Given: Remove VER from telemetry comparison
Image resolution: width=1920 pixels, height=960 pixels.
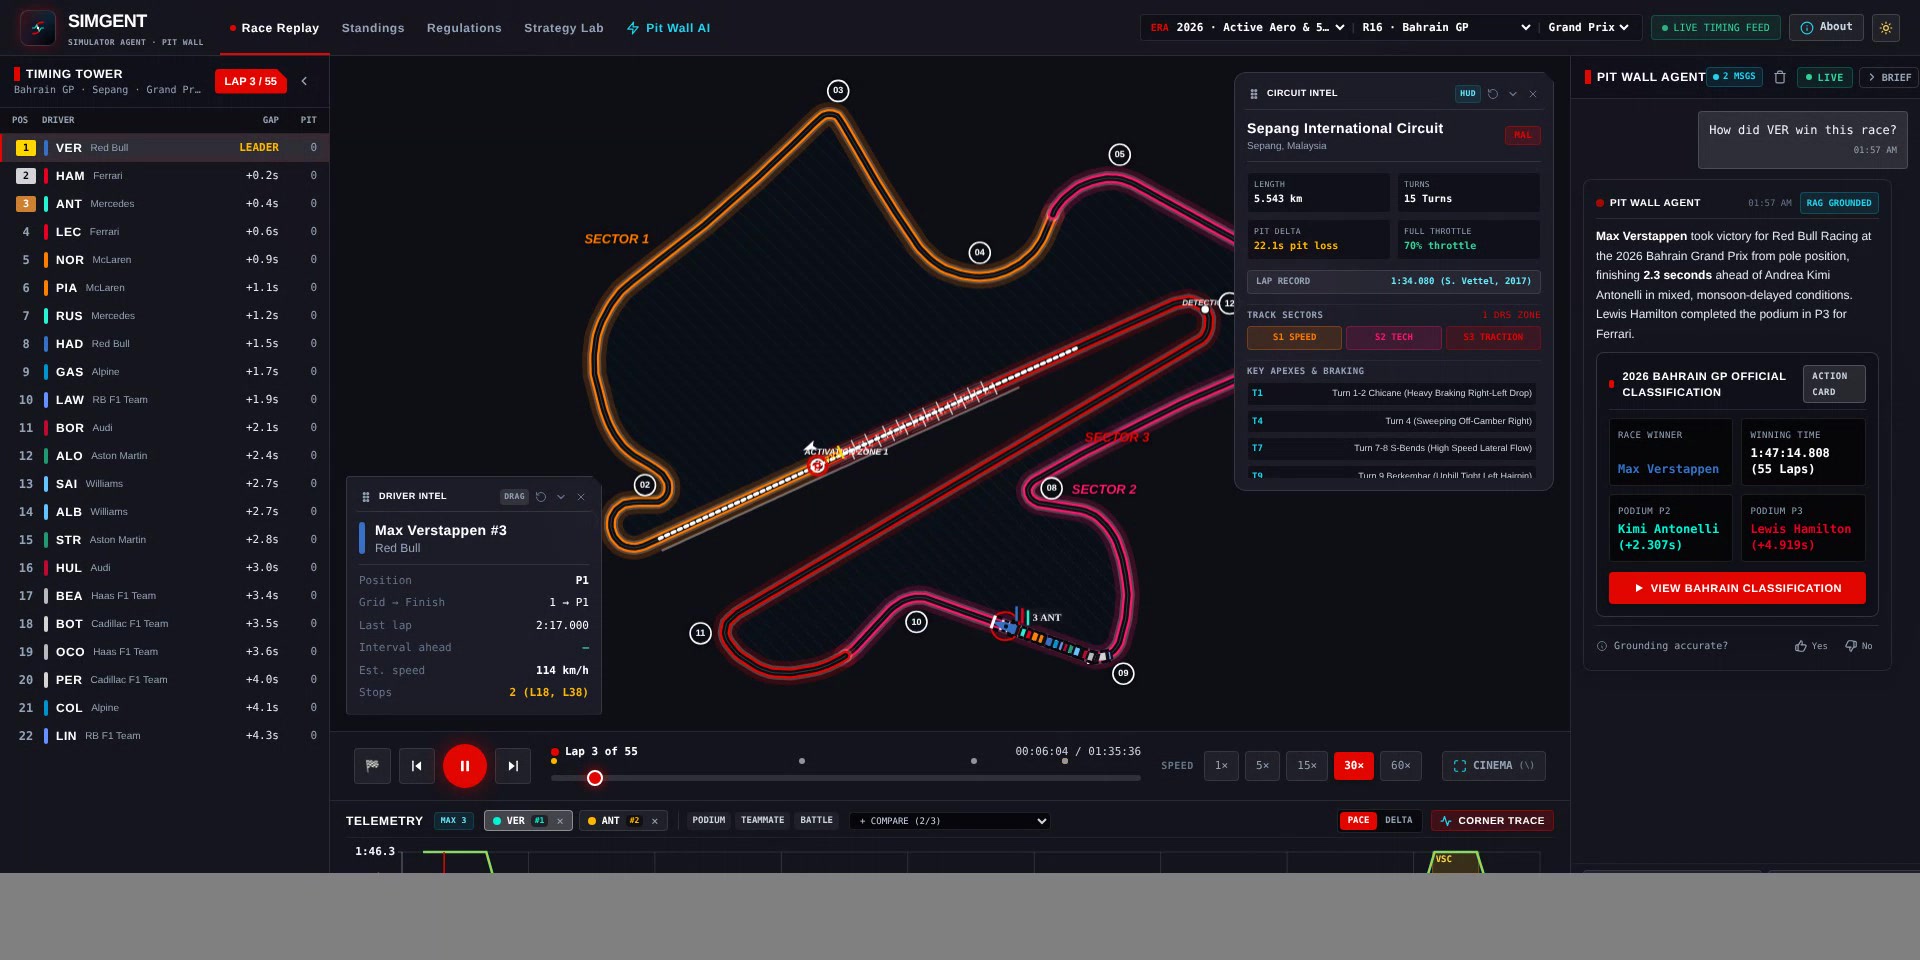Looking at the screenshot, I should click(560, 821).
